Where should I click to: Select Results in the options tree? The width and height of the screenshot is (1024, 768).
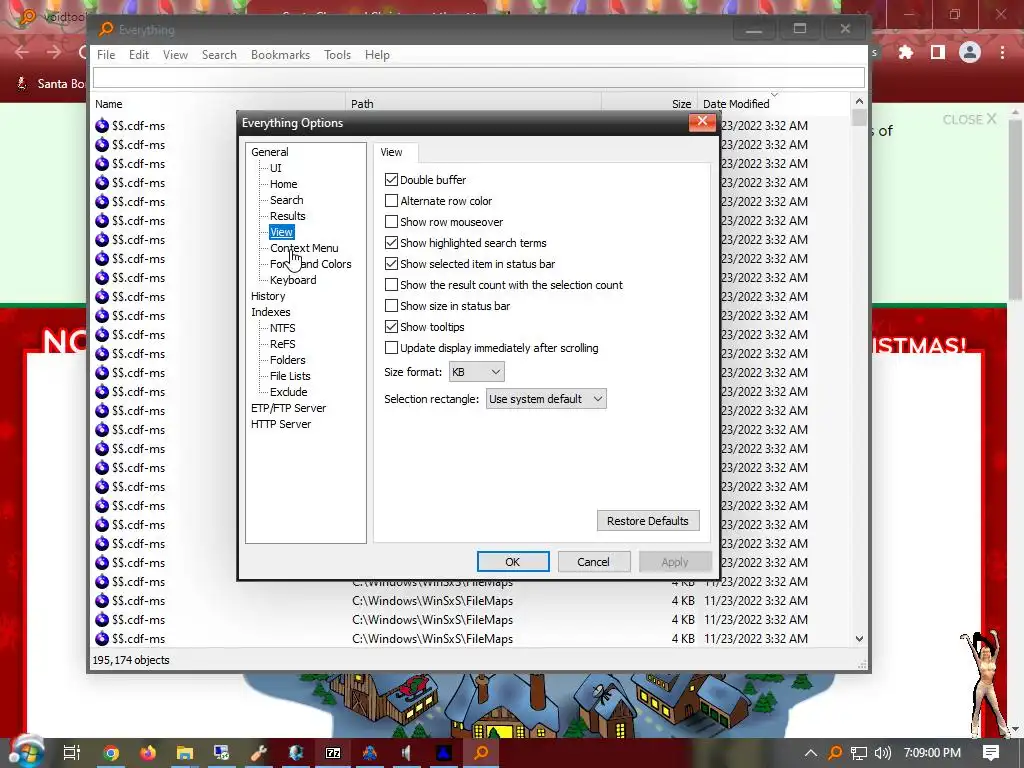tap(287, 216)
